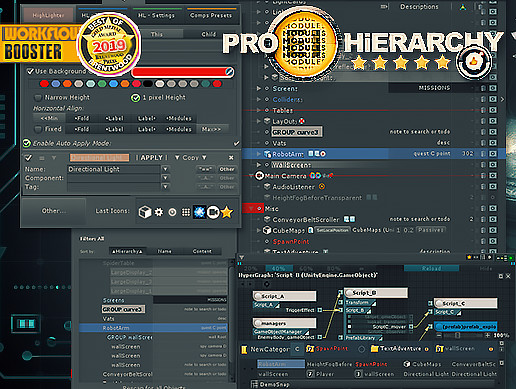This screenshot has height=389, width=516.
Task: Click Other button next to Name field
Action: point(227,169)
